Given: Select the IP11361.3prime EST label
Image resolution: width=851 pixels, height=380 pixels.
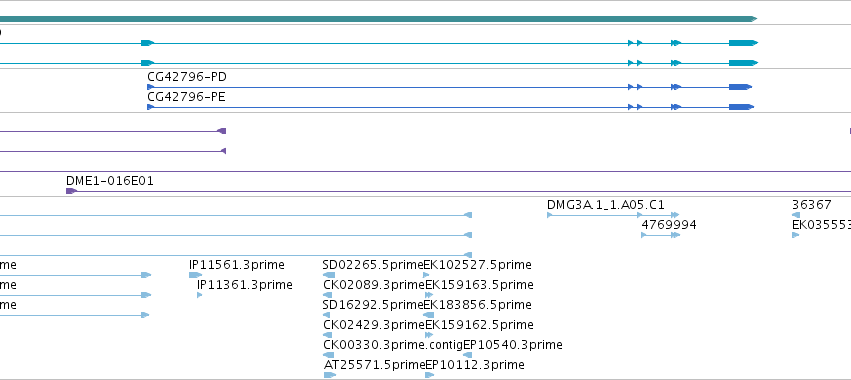Looking at the screenshot, I should [245, 285].
